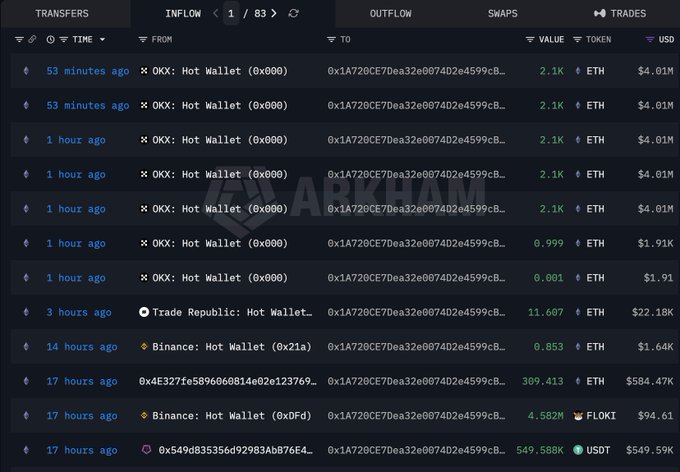This screenshot has height=472, width=680.
Task: Click the Trade Republic logo icon
Action: pyautogui.click(x=144, y=312)
